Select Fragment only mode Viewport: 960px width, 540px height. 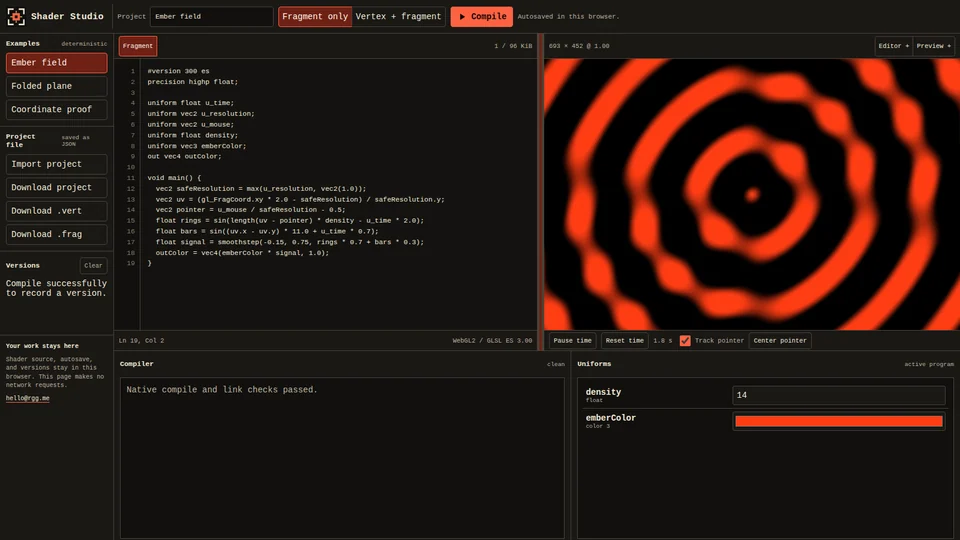pyautogui.click(x=315, y=17)
